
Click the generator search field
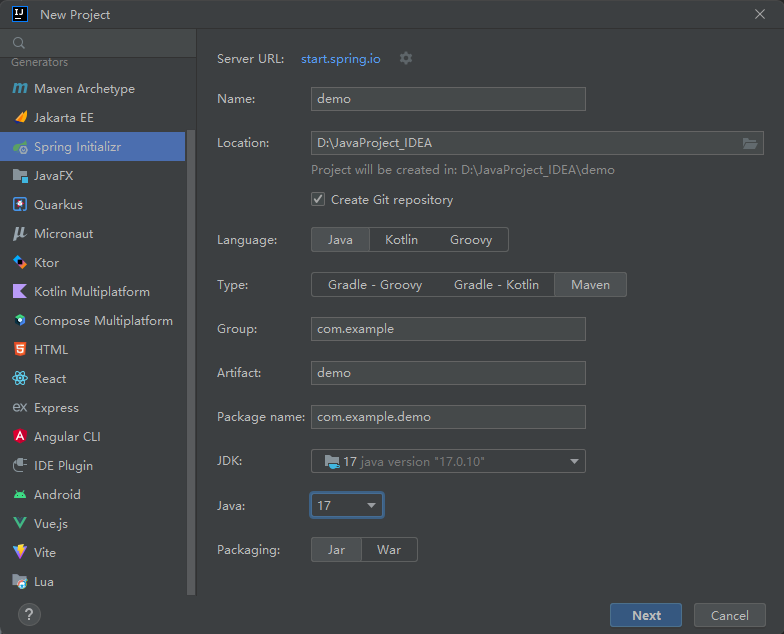pos(98,43)
